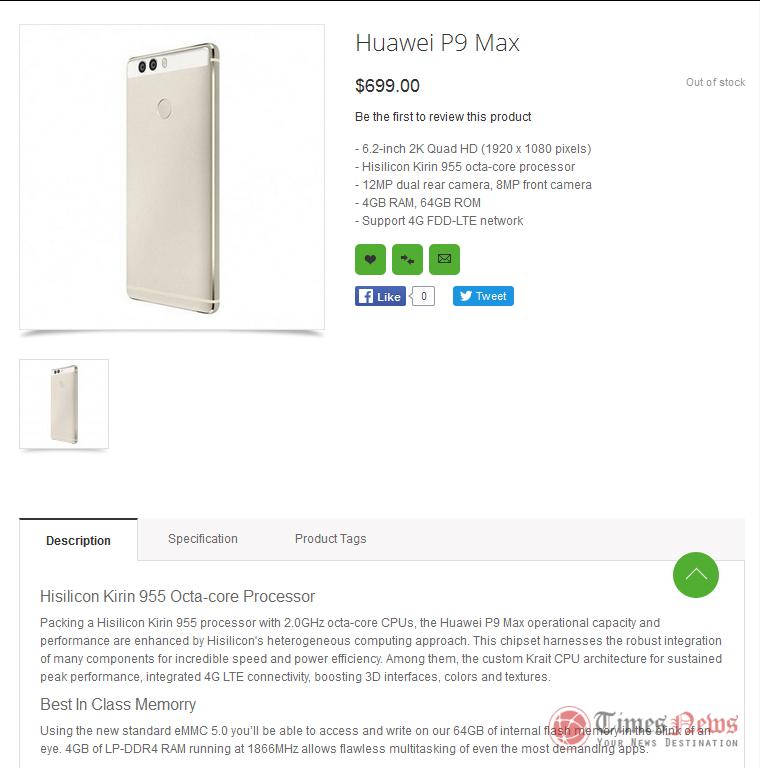The height and width of the screenshot is (768, 760).
Task: Click the large Huawei P9 Max image
Action: [x=172, y=177]
